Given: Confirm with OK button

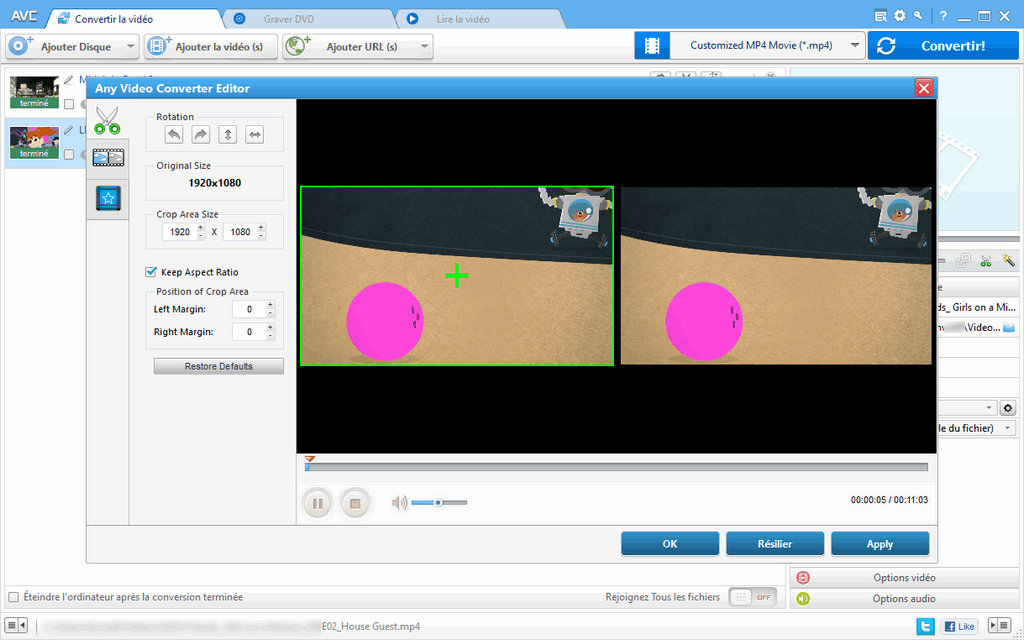Looking at the screenshot, I should (670, 544).
